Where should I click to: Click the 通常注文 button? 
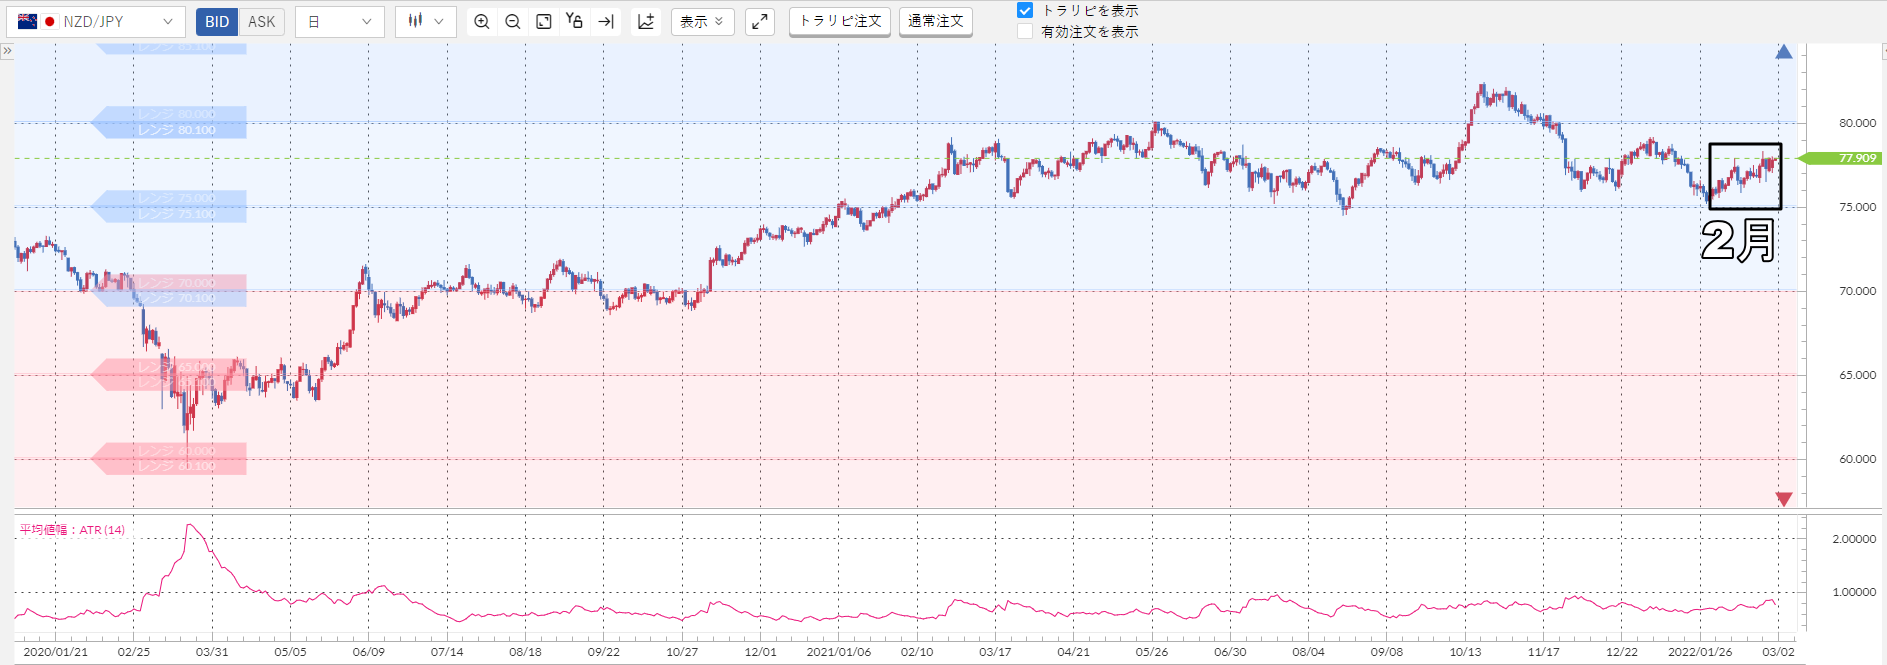pos(936,21)
